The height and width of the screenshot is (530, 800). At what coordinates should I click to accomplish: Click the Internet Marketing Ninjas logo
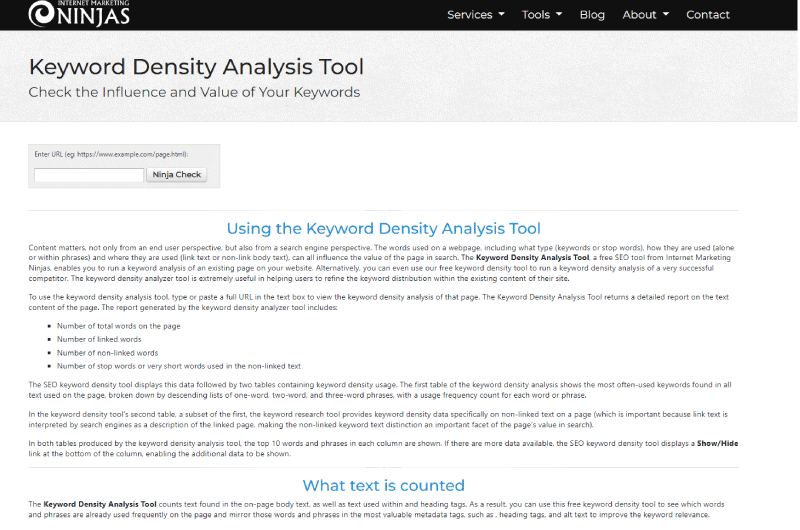coord(79,13)
